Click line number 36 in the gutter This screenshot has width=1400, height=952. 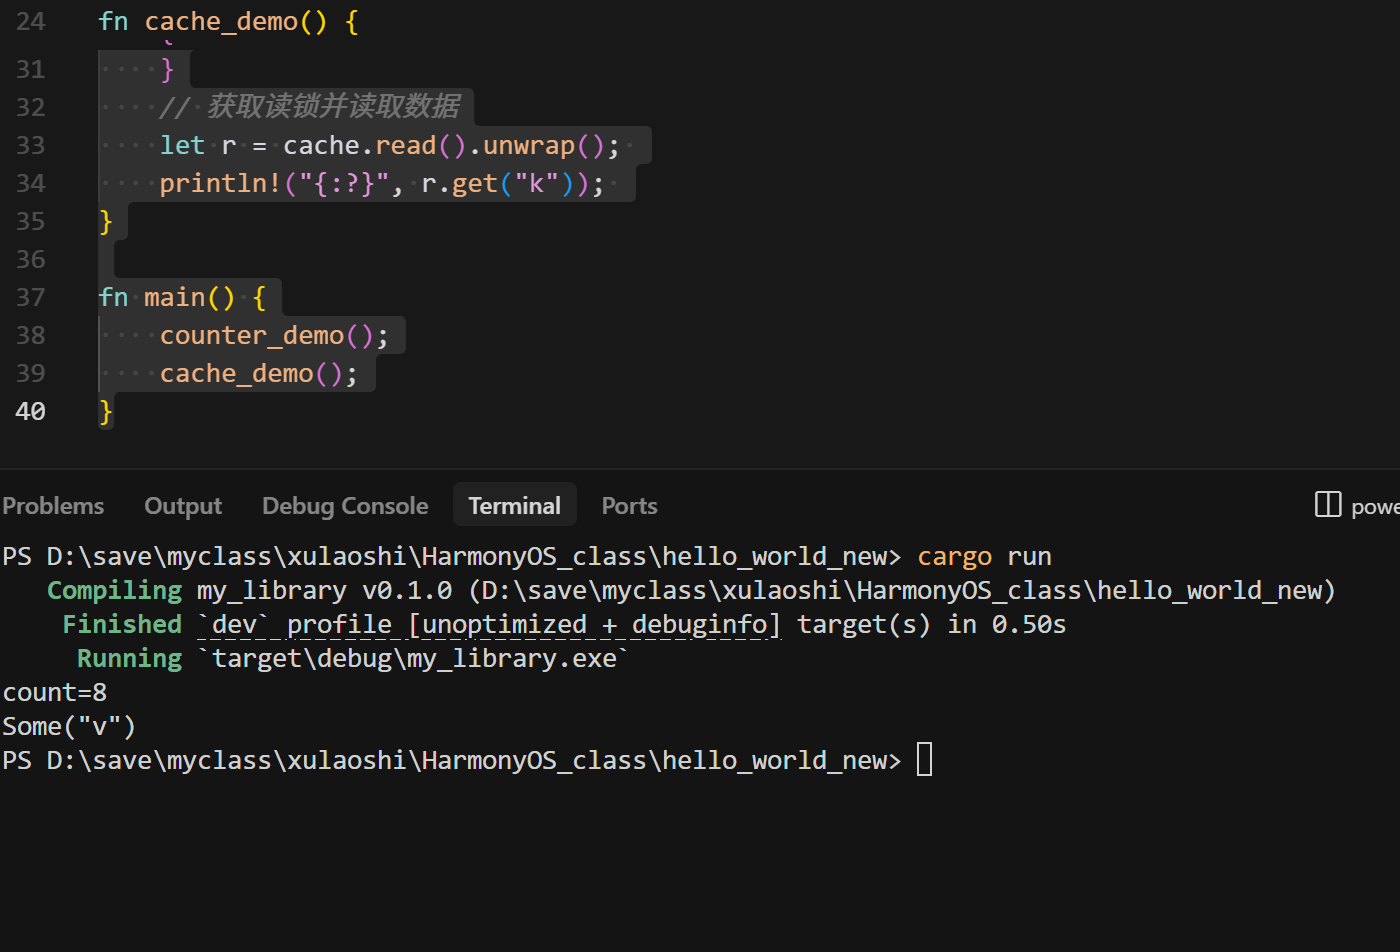coord(31,260)
